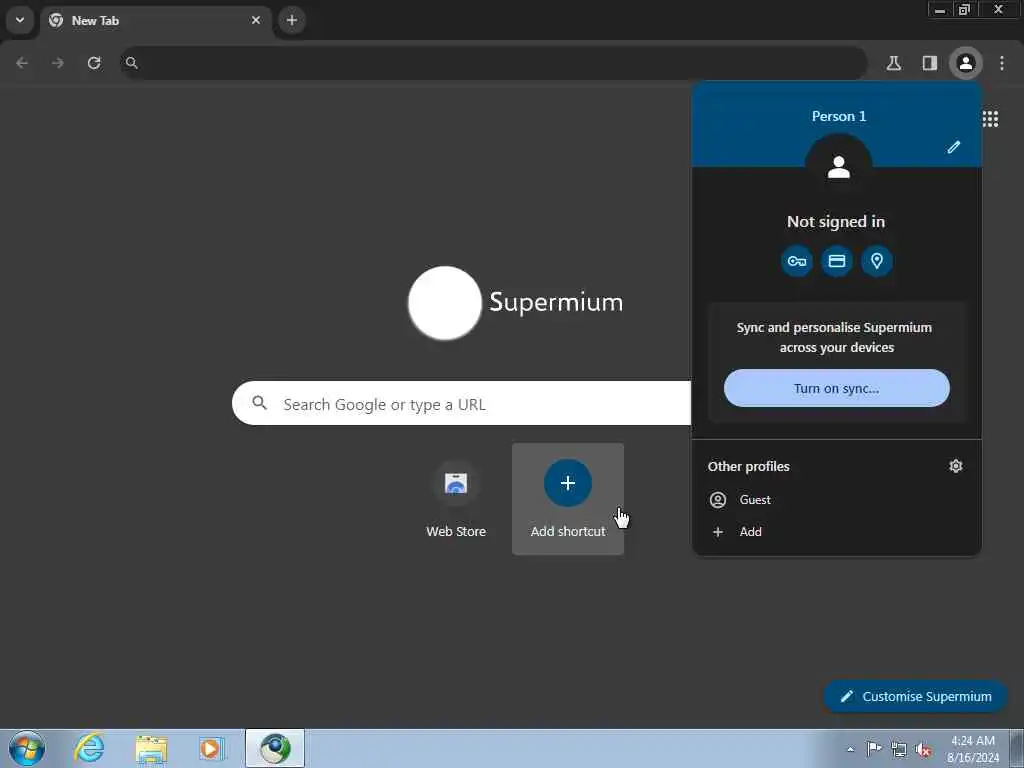Toggle the side panel icon

pos(929,63)
